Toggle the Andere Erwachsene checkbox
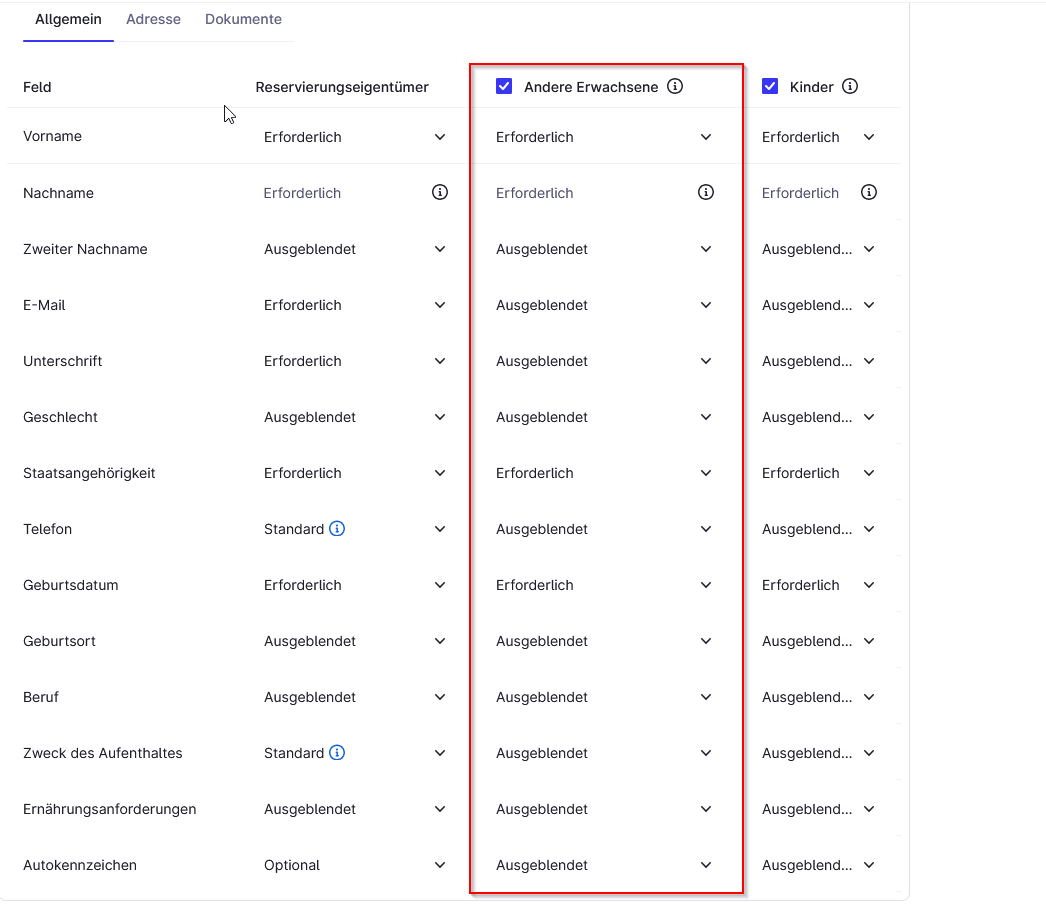The height and width of the screenshot is (909, 1046). point(504,87)
